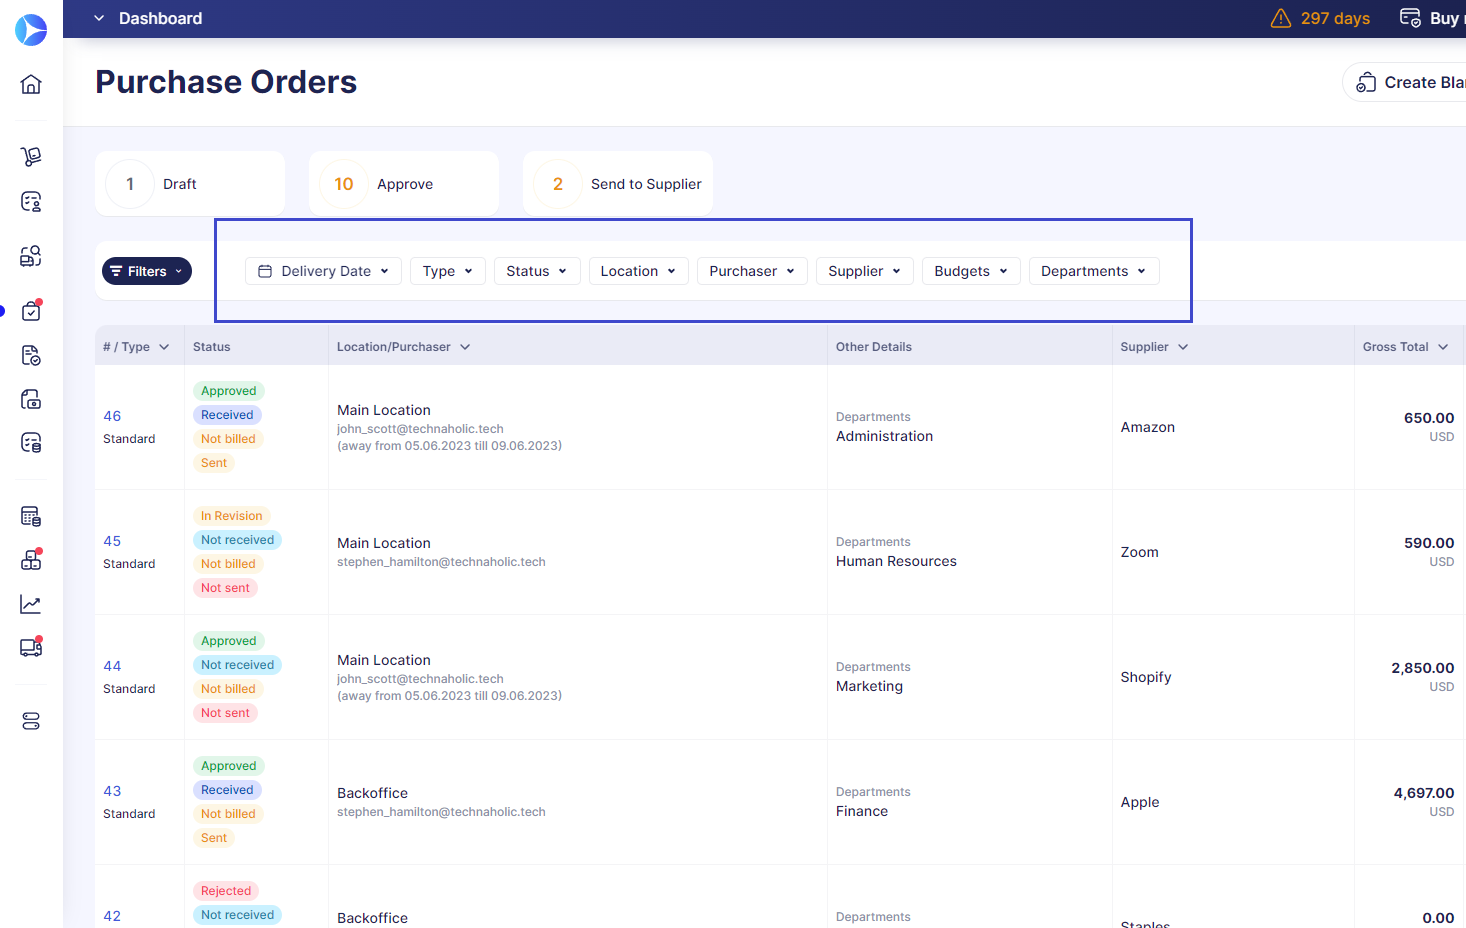Click the calendar icon in Delivery Date filter
Viewport: 1466px width, 928px height.
[x=265, y=271]
